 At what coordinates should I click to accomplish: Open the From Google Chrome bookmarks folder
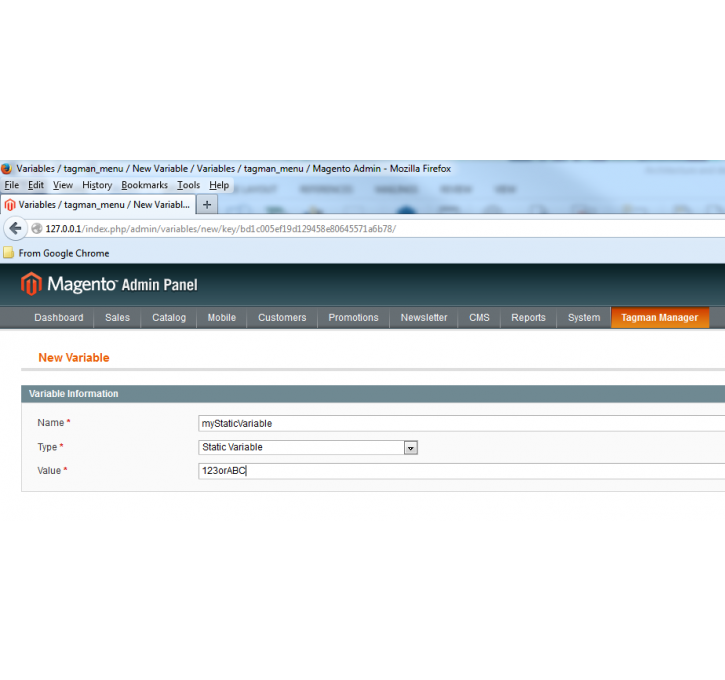[x=56, y=253]
